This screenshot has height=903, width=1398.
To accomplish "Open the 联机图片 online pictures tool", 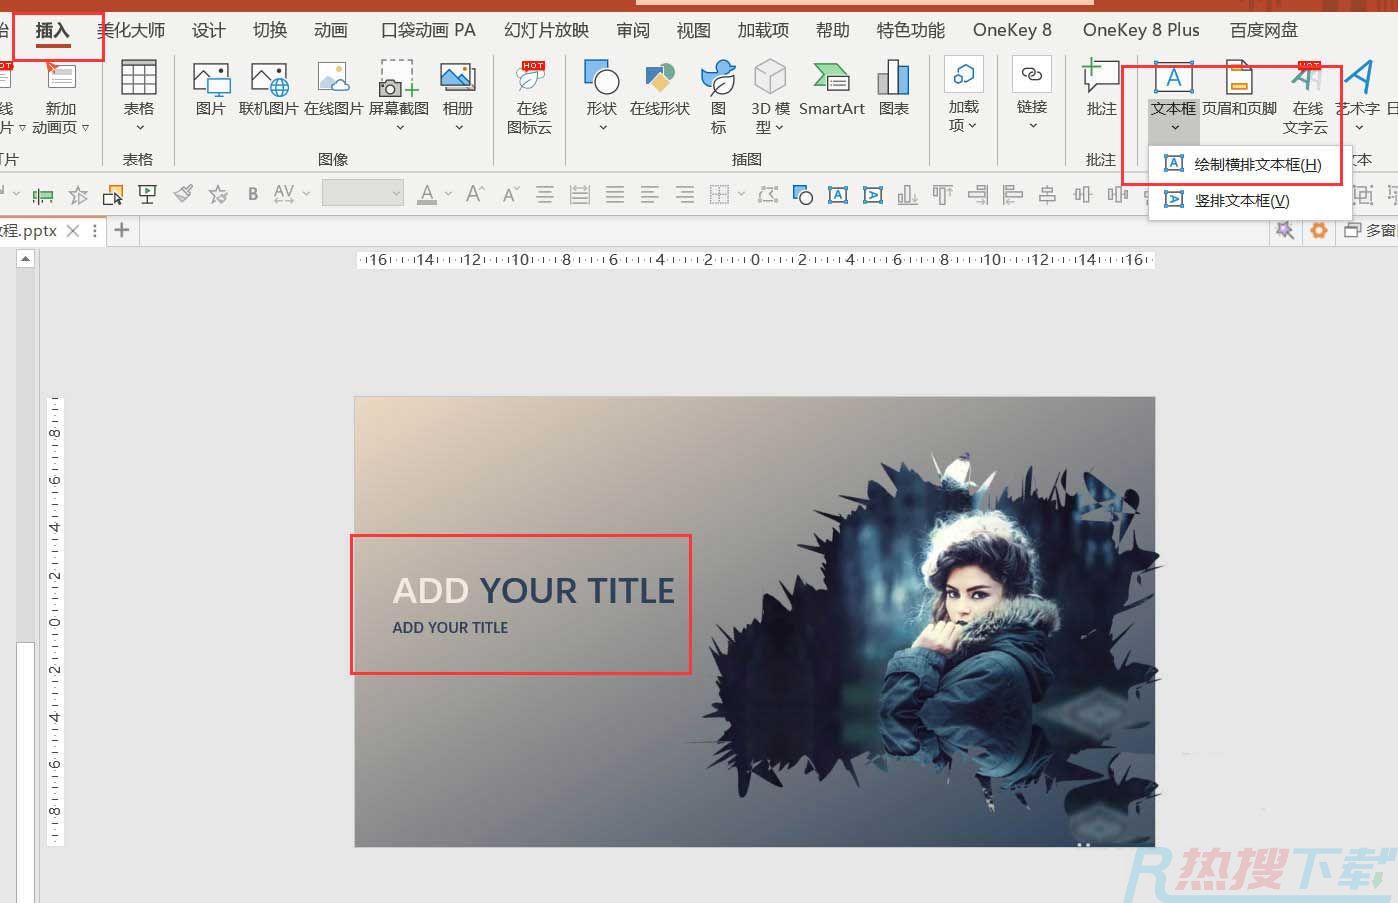I will pyautogui.click(x=268, y=88).
